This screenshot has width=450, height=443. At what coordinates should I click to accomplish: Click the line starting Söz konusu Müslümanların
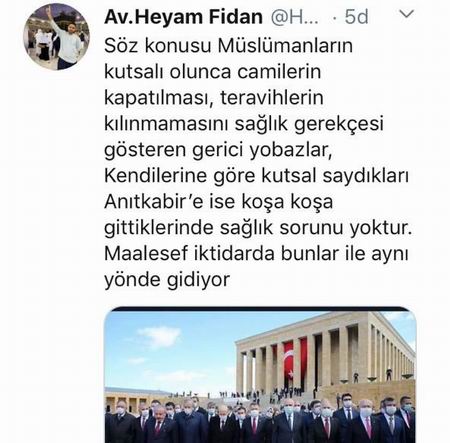228,45
